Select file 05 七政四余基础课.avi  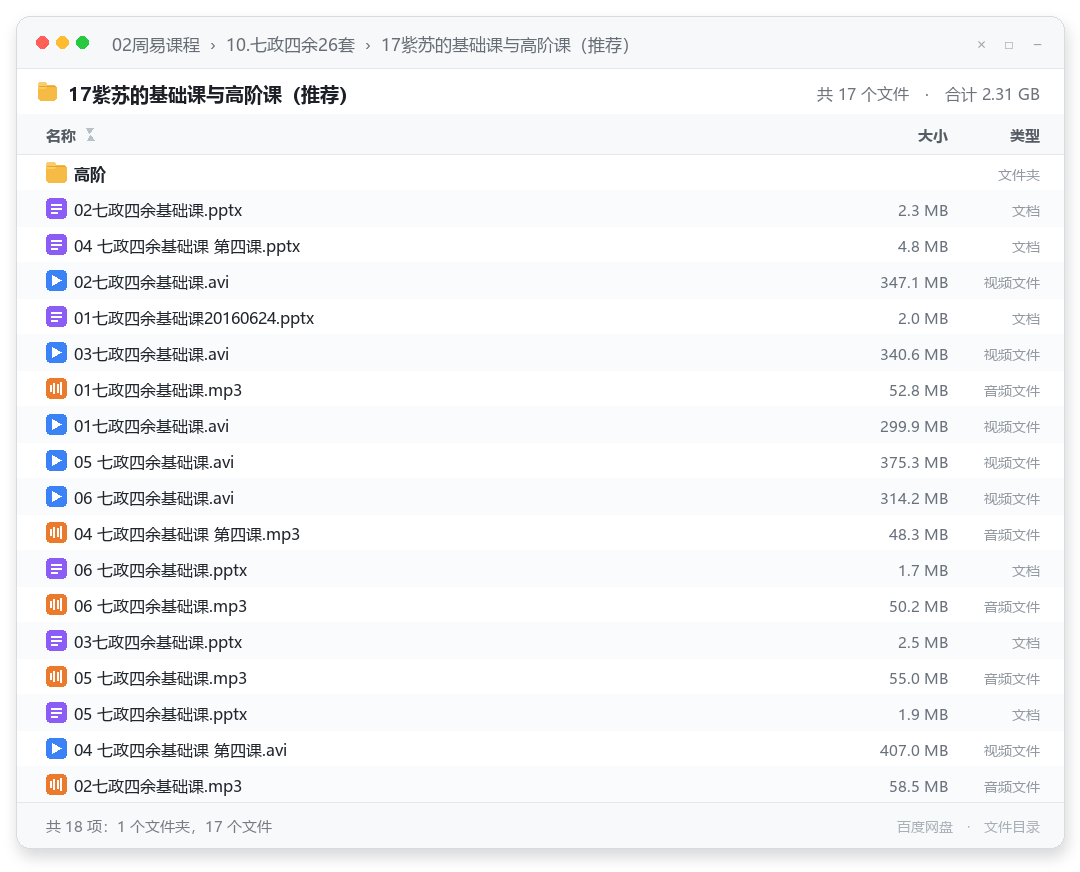[154, 462]
